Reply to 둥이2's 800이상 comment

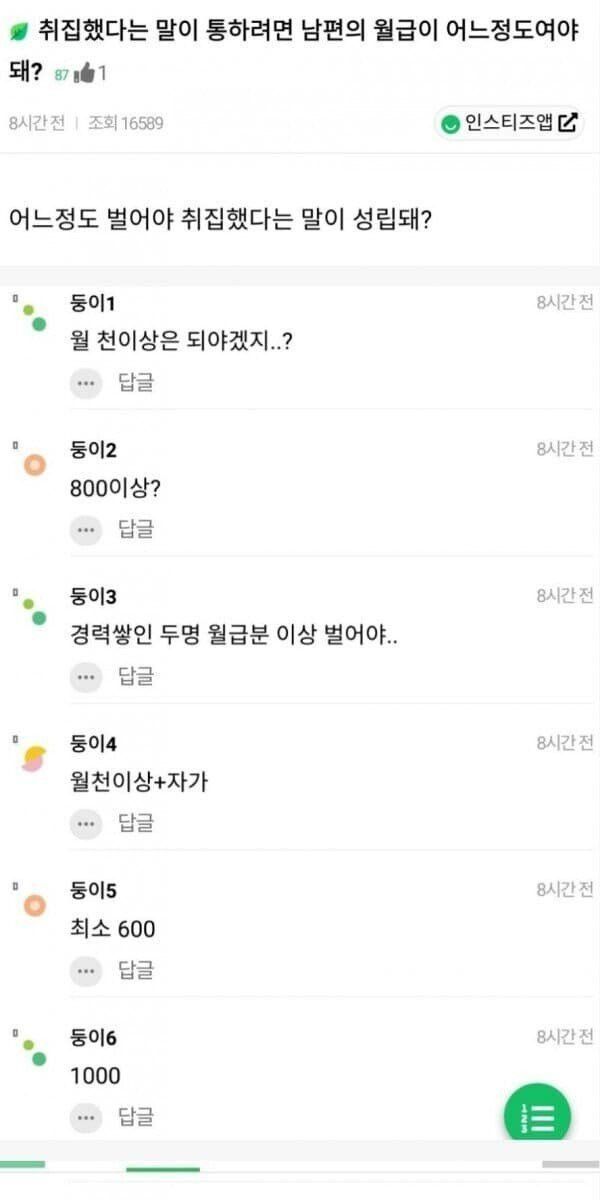pos(136,529)
